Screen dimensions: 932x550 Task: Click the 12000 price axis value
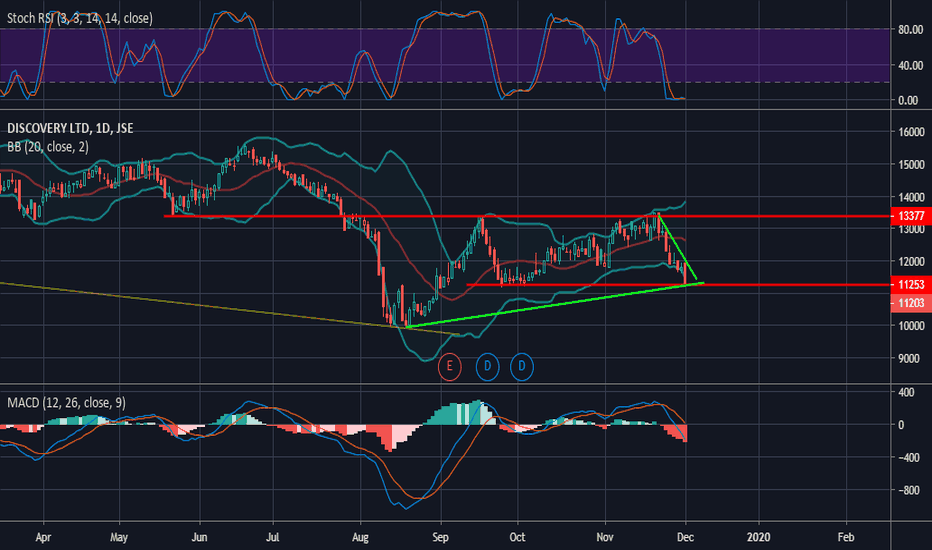coord(911,262)
